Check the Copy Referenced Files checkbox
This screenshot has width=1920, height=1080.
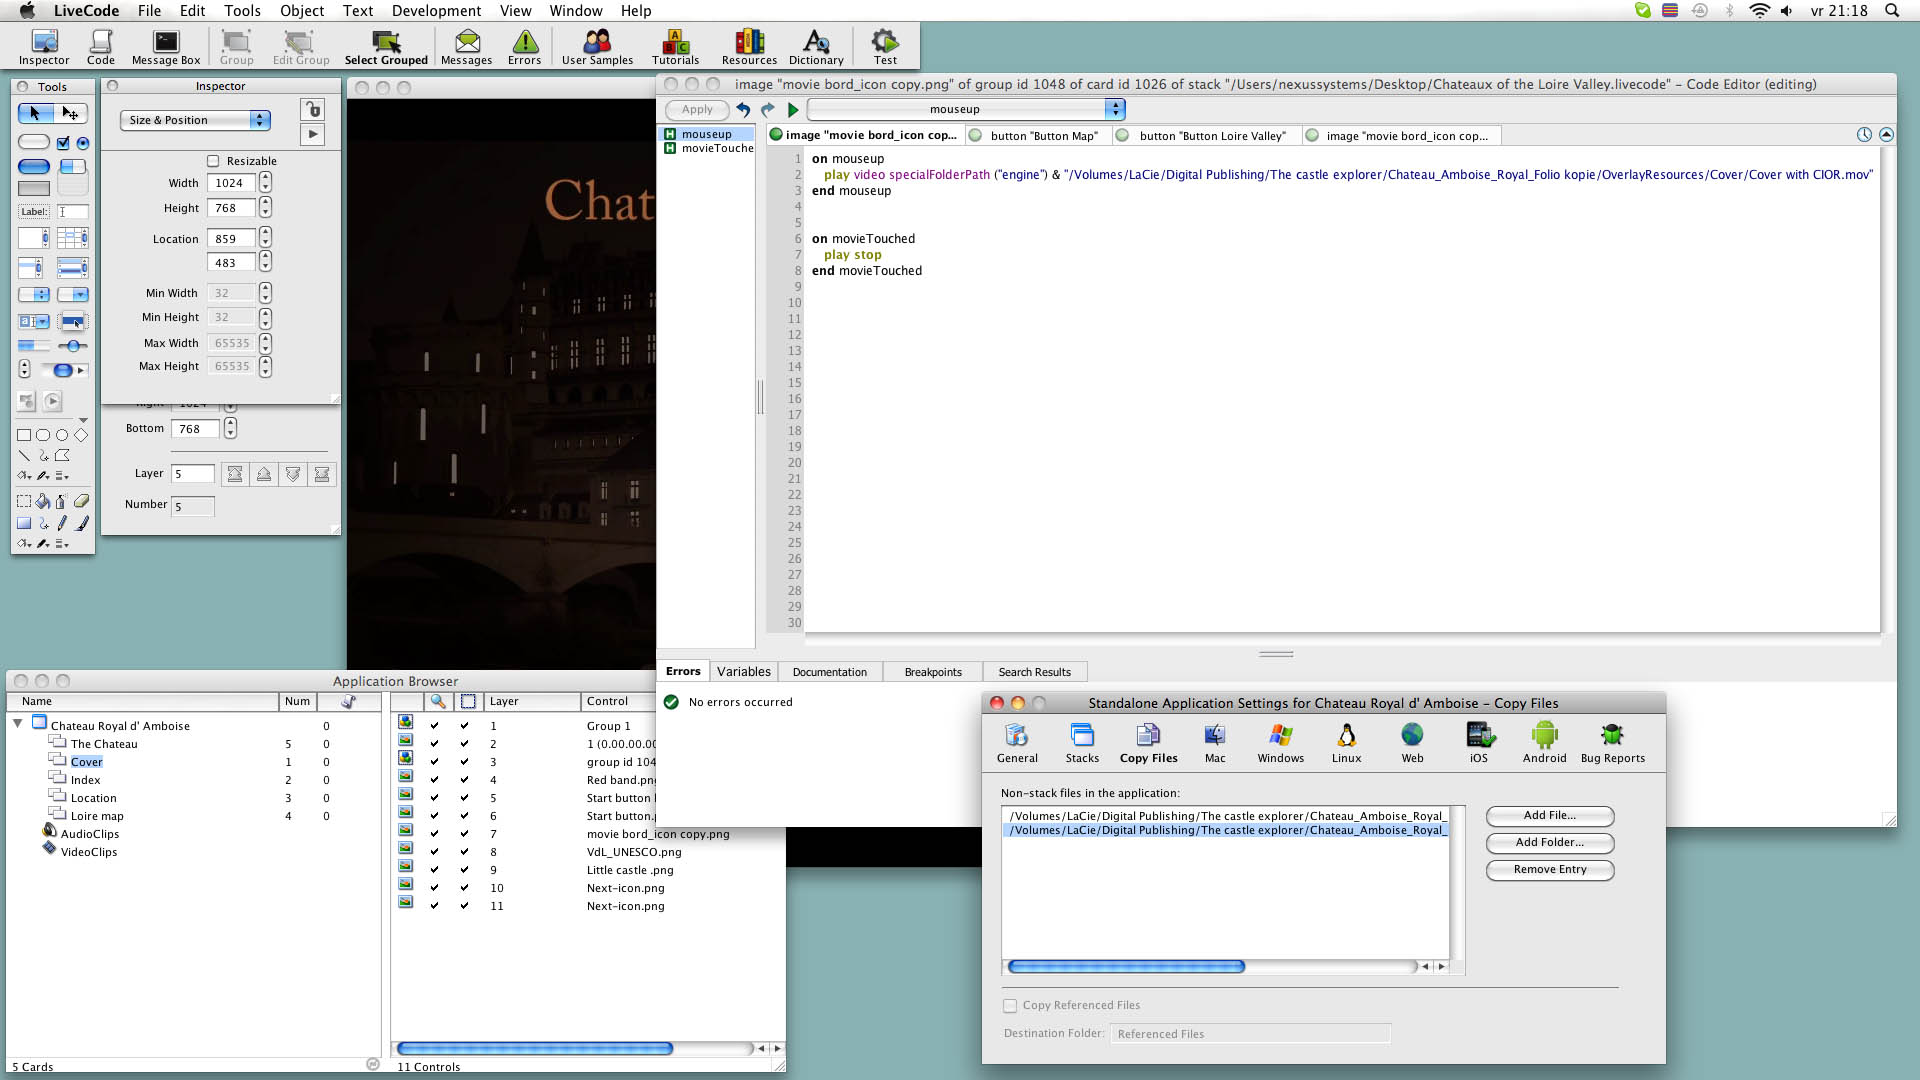pos(1010,1006)
